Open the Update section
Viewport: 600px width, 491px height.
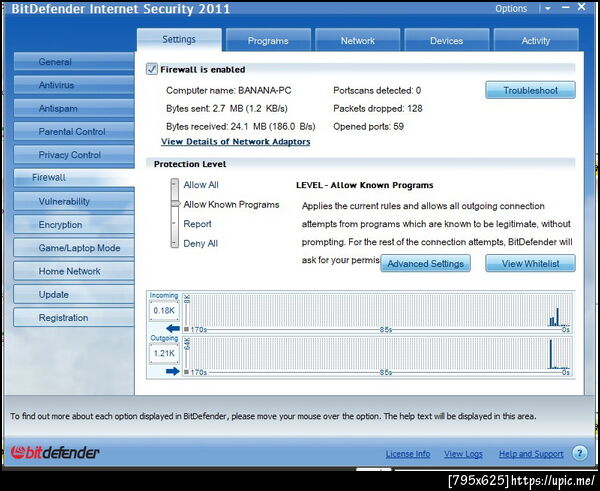tap(74, 294)
